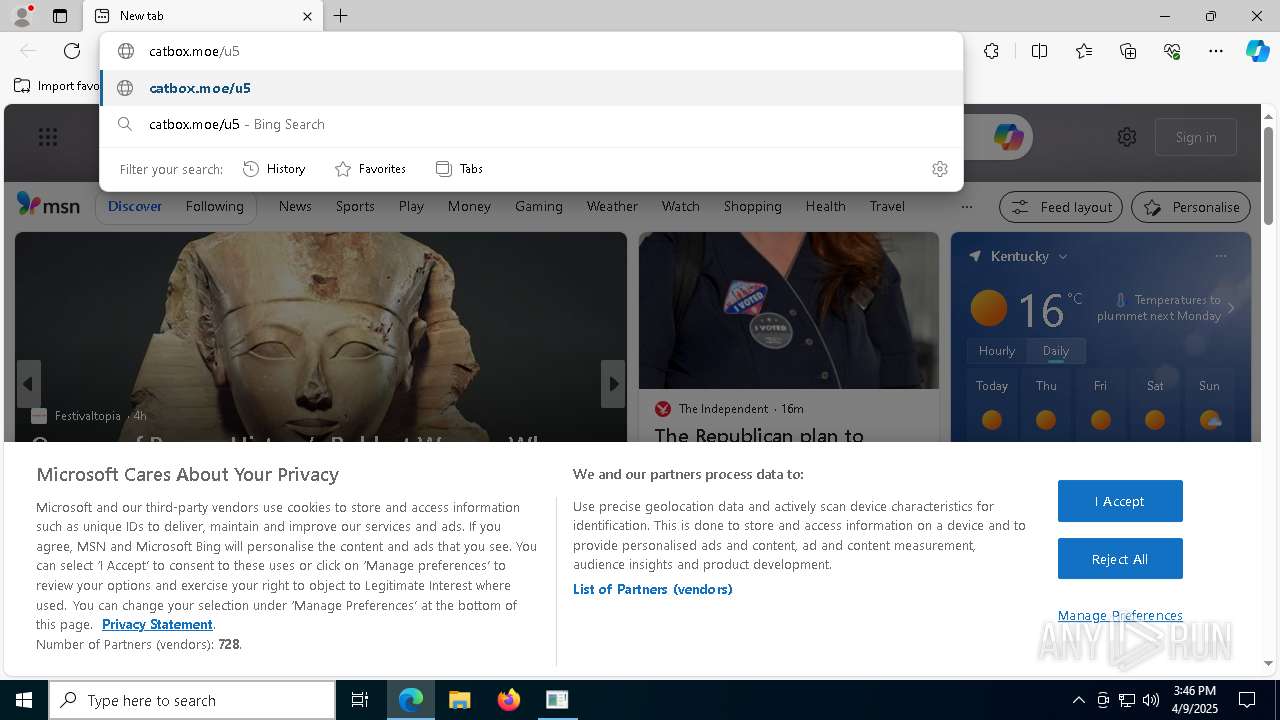Close the New tab
This screenshot has width=1280, height=720.
tap(307, 16)
